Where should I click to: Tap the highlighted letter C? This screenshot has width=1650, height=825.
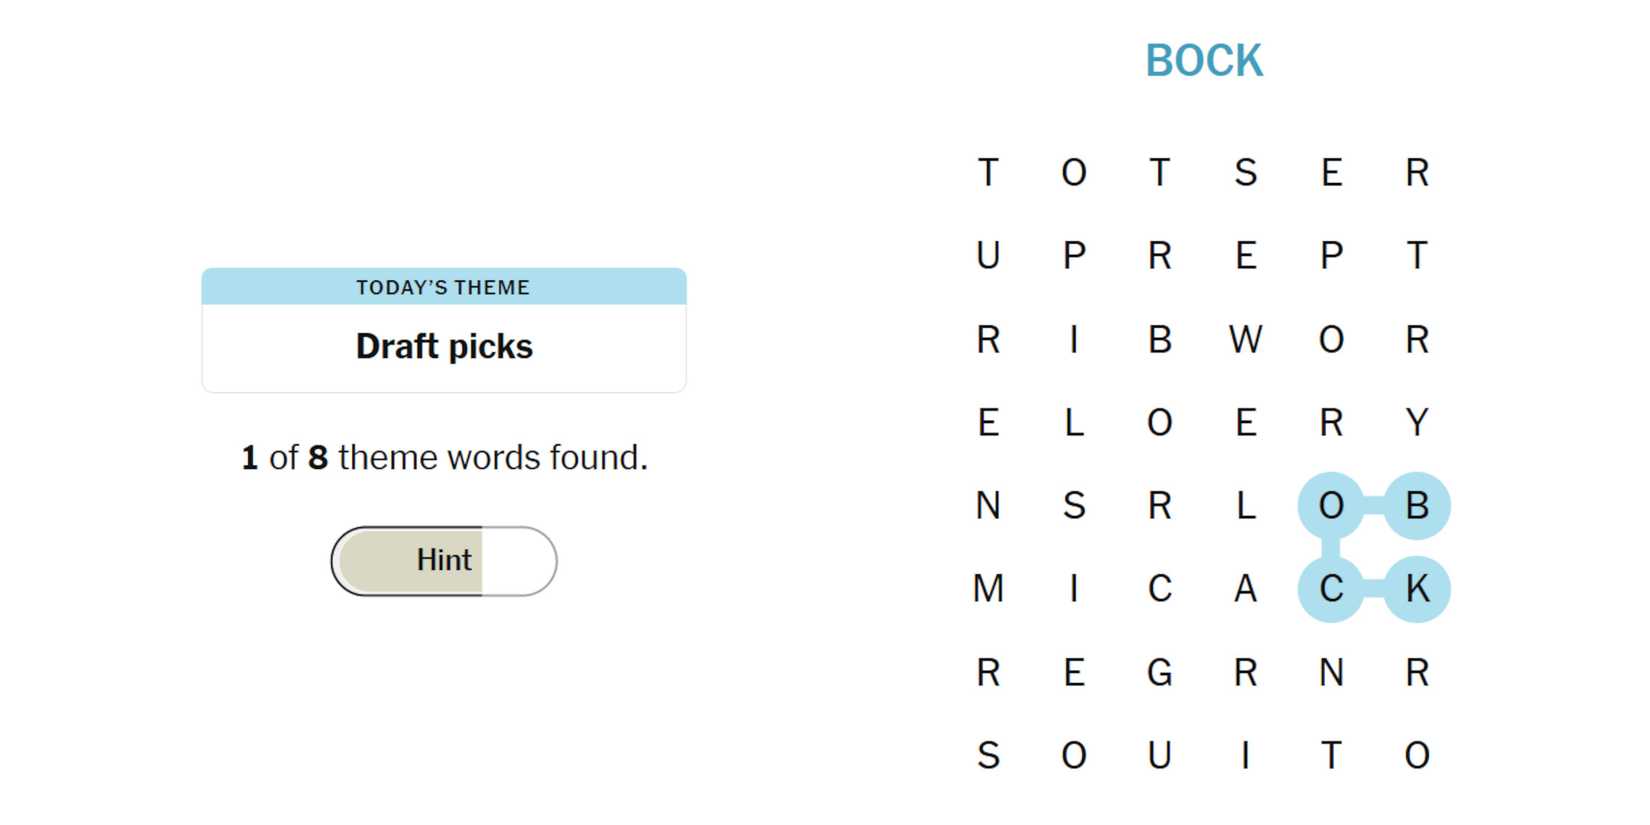(x=1331, y=589)
